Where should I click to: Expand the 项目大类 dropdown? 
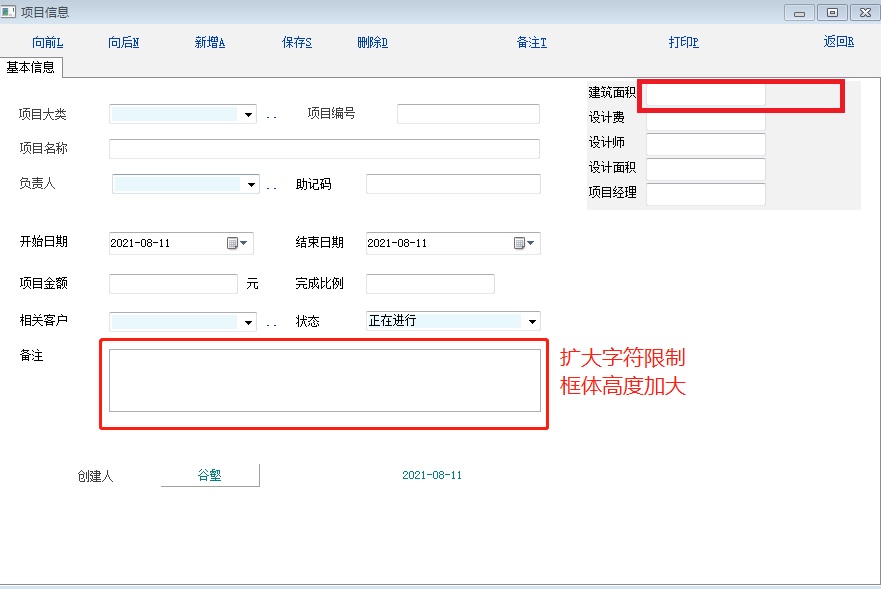[248, 115]
